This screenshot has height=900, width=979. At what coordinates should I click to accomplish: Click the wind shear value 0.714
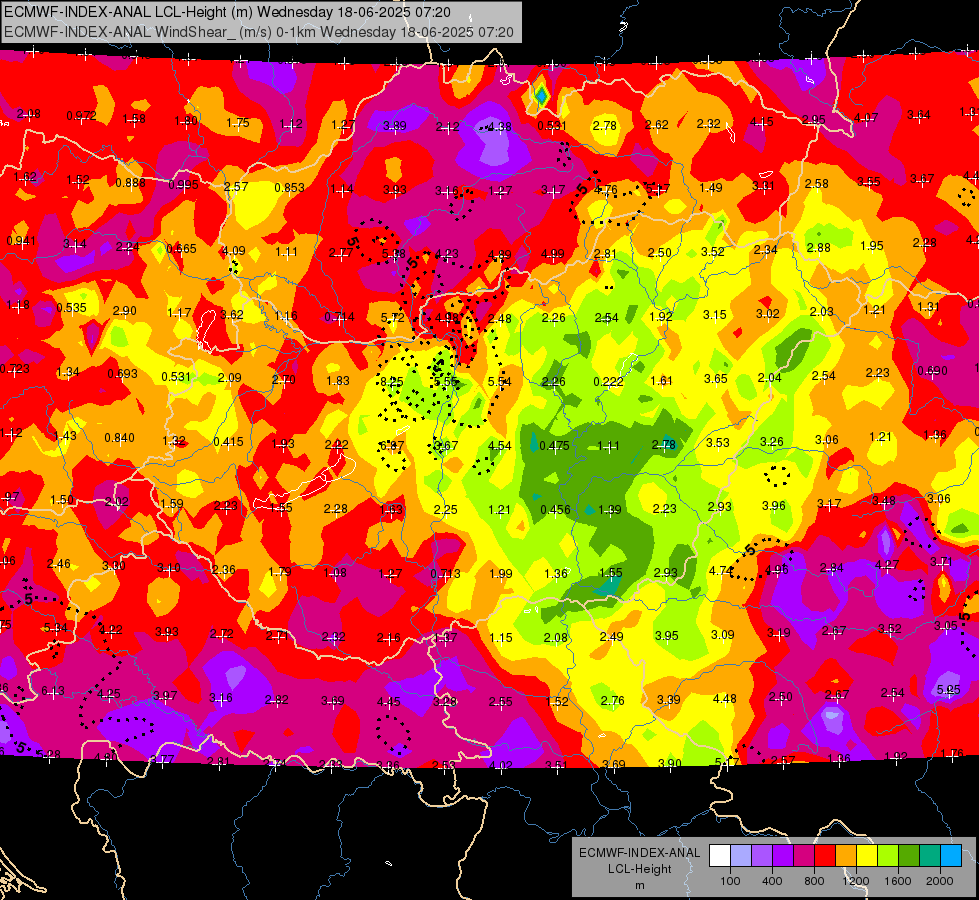click(x=339, y=317)
